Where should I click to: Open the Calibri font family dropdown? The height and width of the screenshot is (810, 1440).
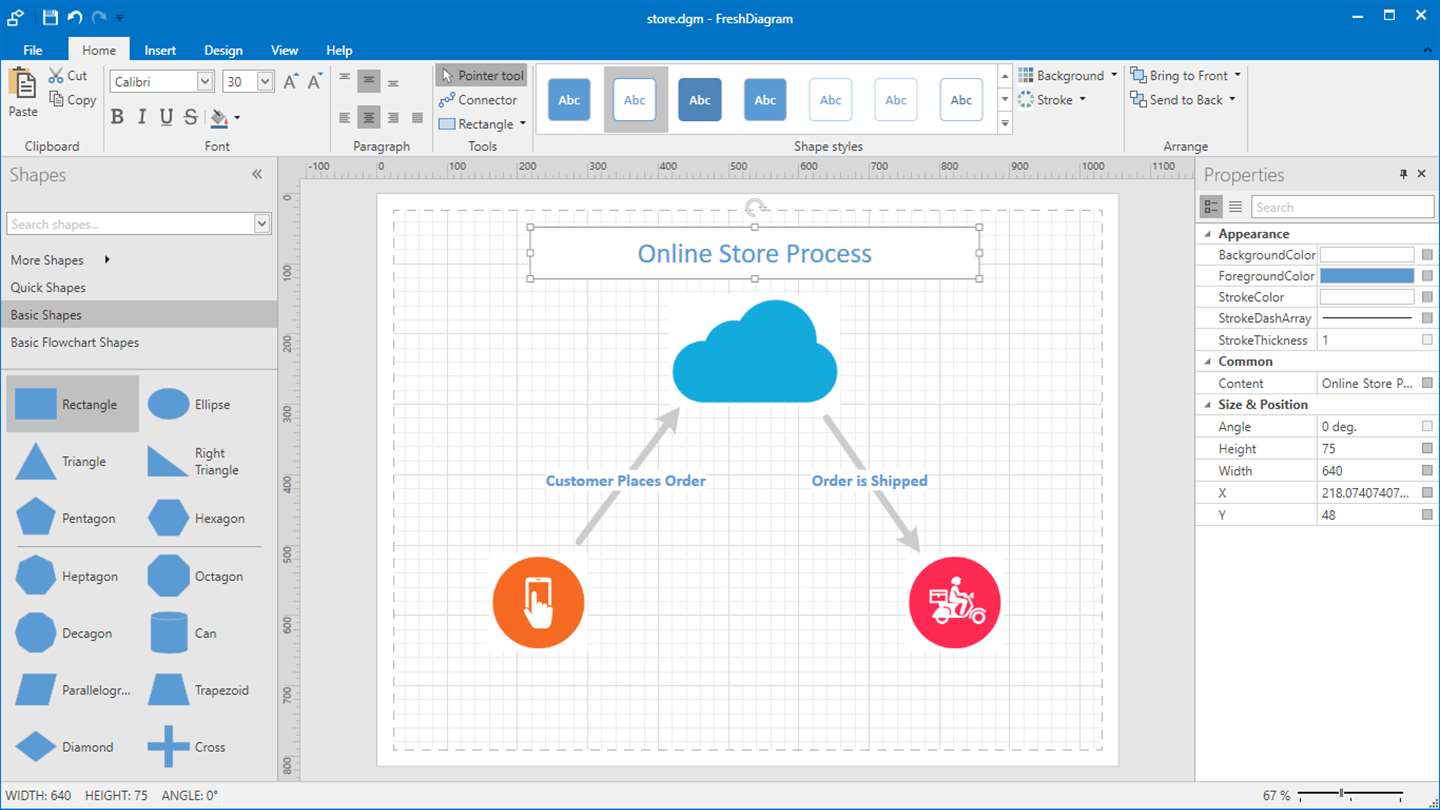click(205, 82)
